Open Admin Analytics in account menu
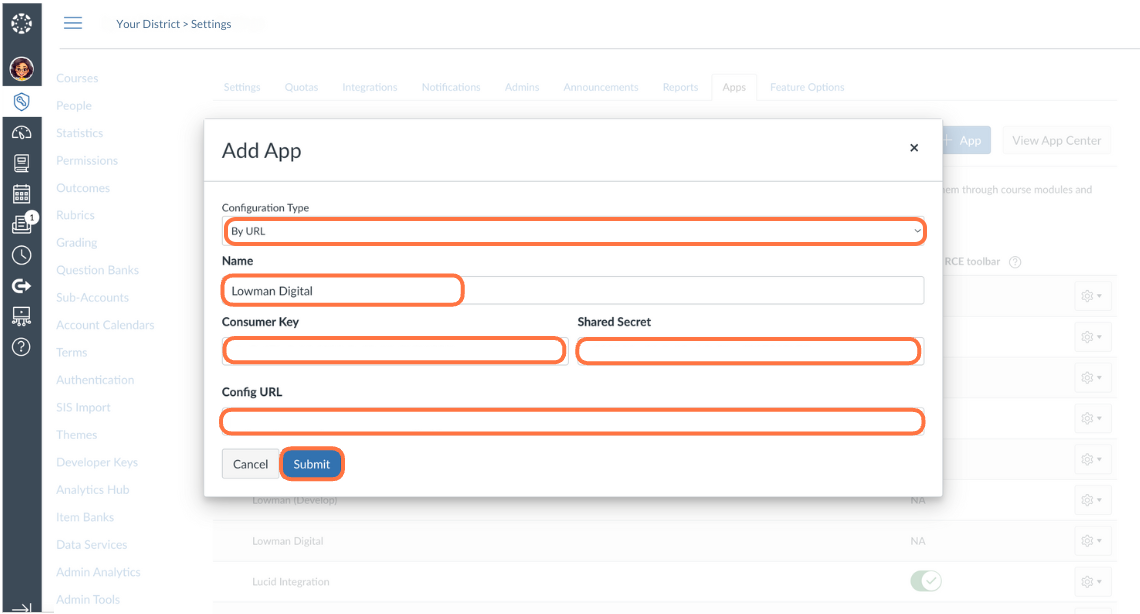The image size is (1140, 614). [x=99, y=572]
